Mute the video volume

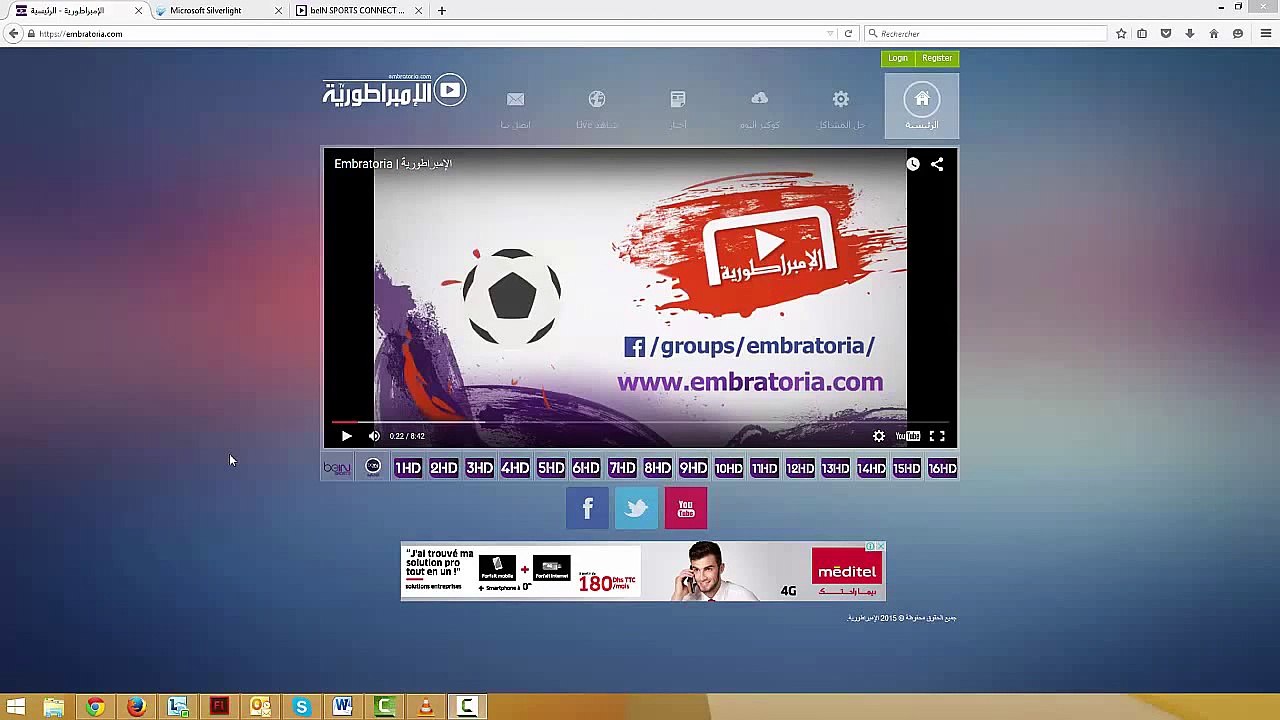[x=374, y=436]
